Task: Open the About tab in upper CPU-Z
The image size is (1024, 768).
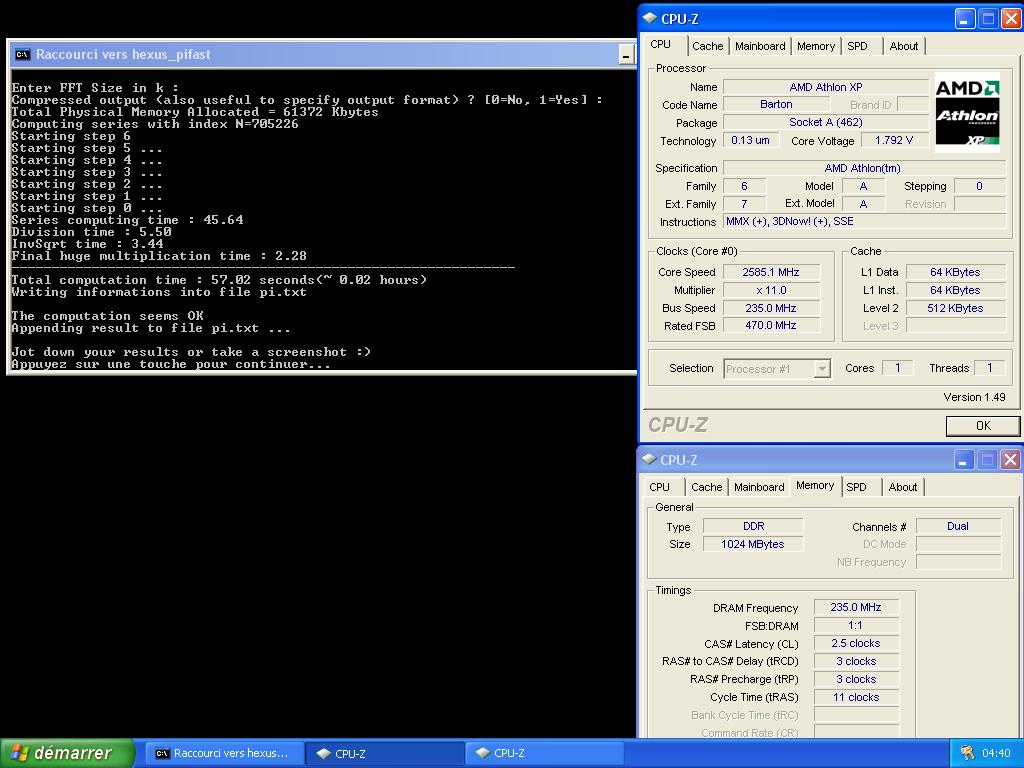Action: (x=904, y=46)
